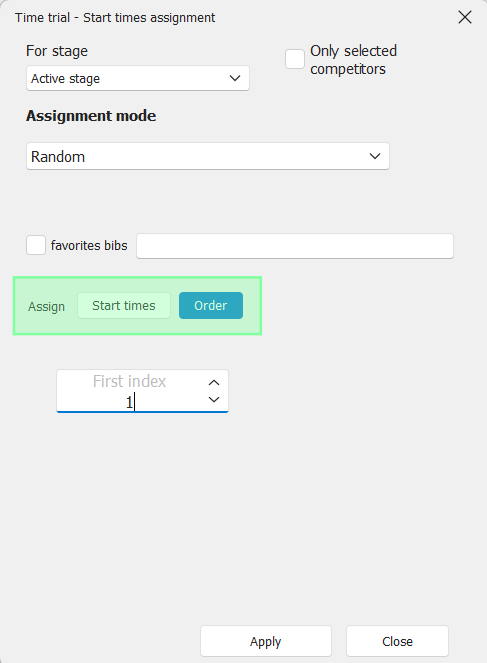Click the Assign label in the highlighted box
This screenshot has height=663, width=487.
[47, 306]
